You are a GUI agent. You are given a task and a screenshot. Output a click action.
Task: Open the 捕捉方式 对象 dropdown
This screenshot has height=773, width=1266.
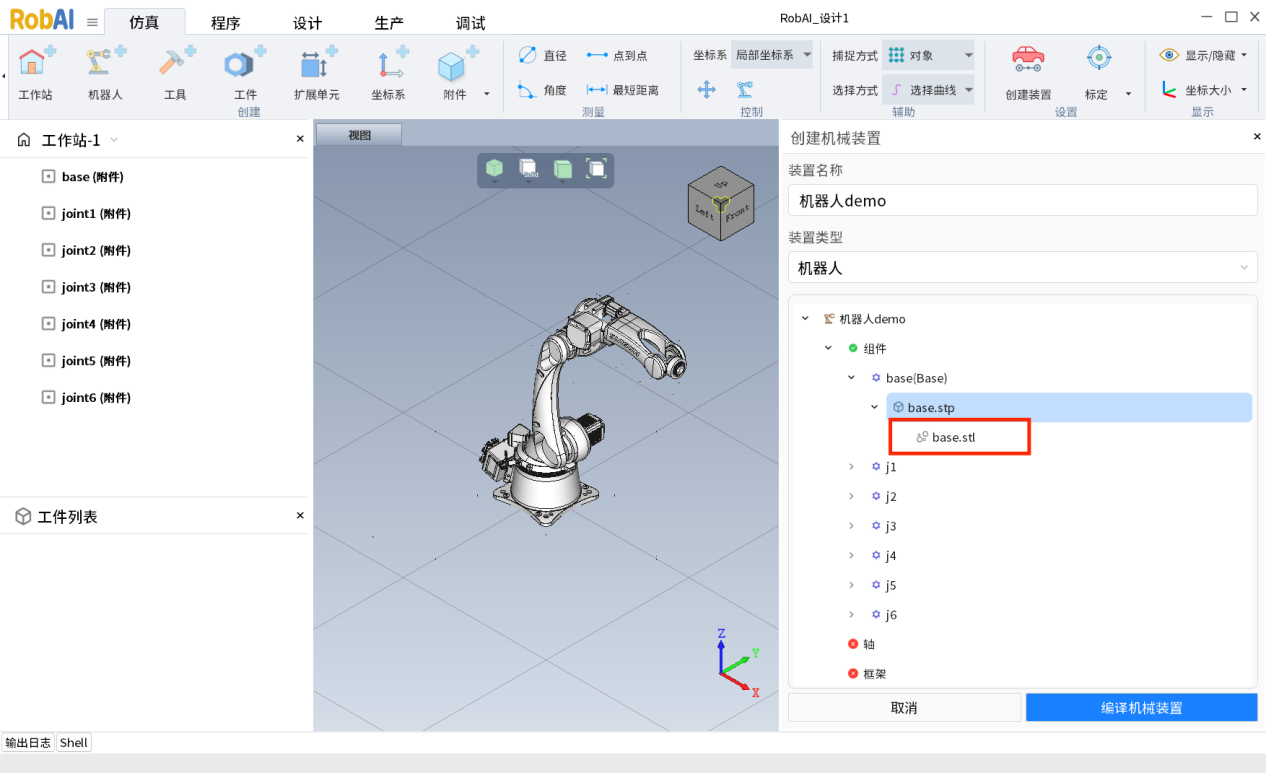(928, 55)
